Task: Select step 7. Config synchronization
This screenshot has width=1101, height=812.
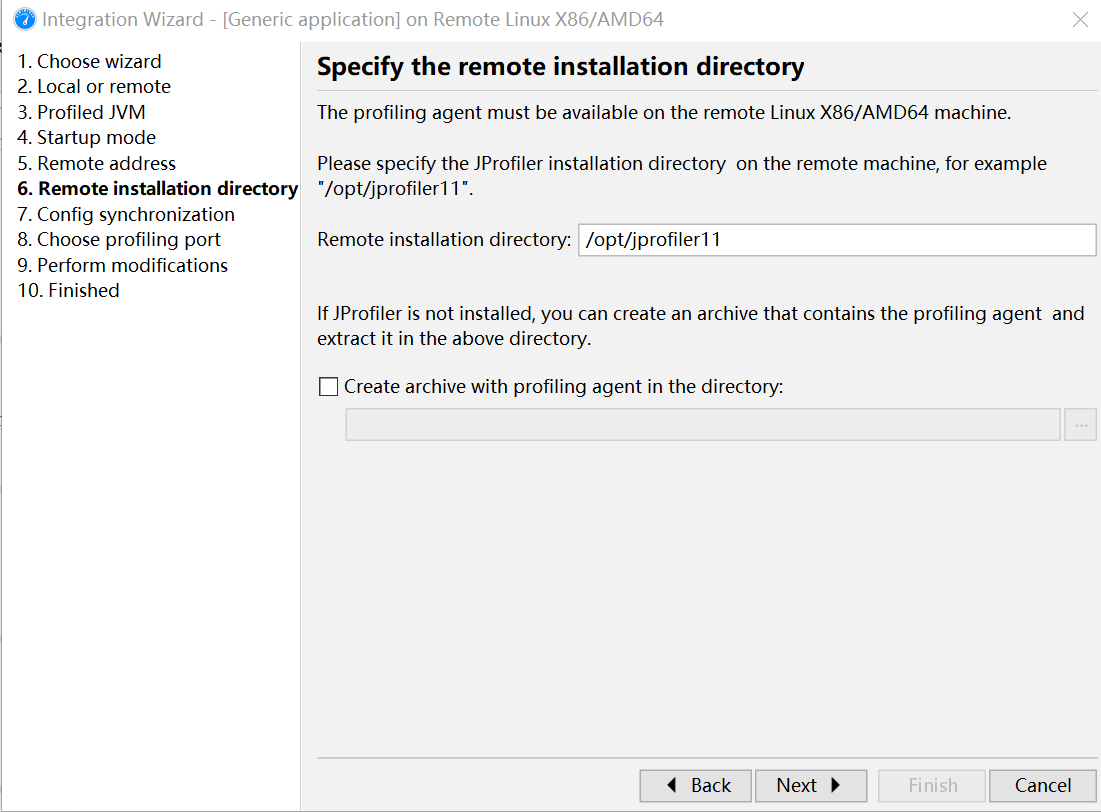Action: pos(126,214)
